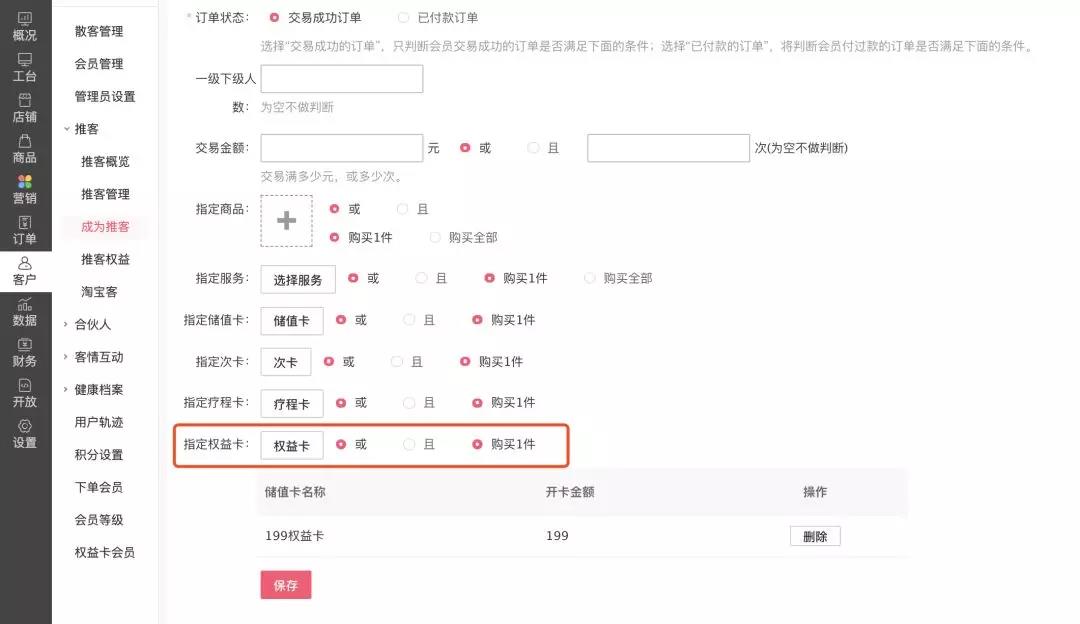Click the 权益卡 select button
Viewport: 1080px width, 624px height.
point(292,446)
